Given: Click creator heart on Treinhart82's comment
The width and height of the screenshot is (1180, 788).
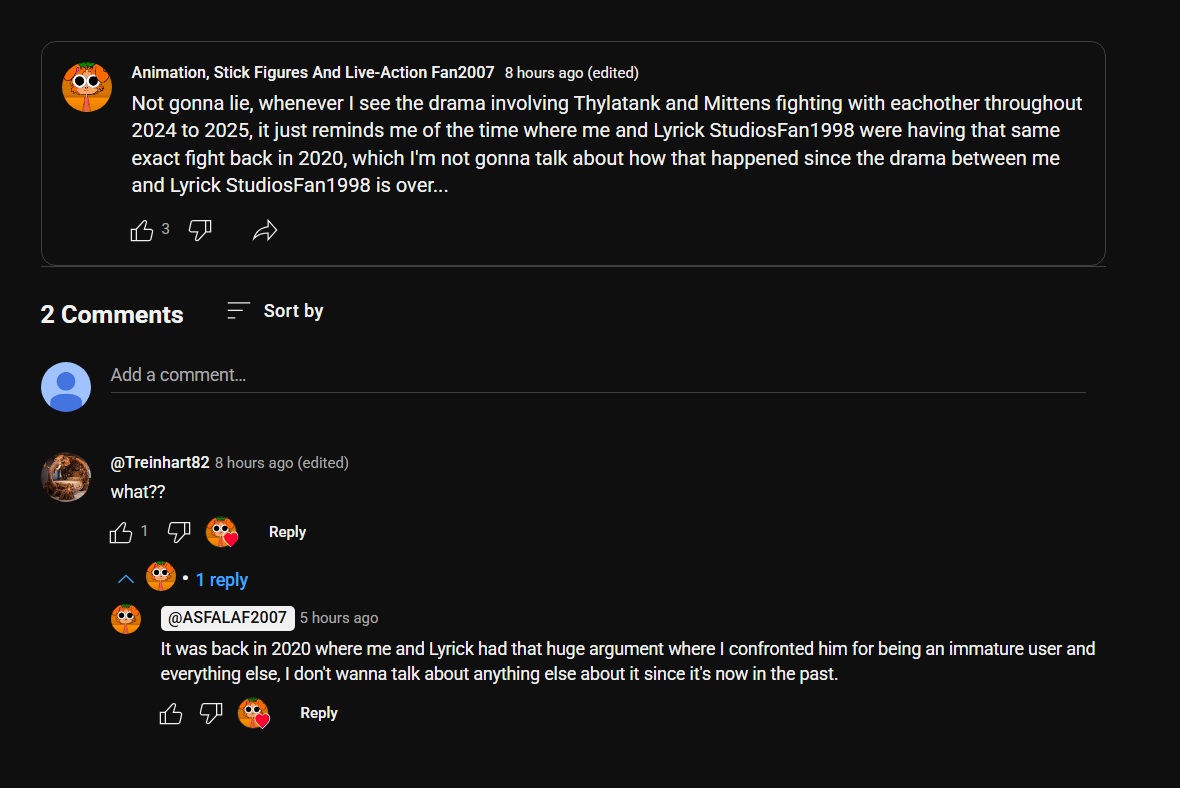Looking at the screenshot, I should pyautogui.click(x=221, y=532).
